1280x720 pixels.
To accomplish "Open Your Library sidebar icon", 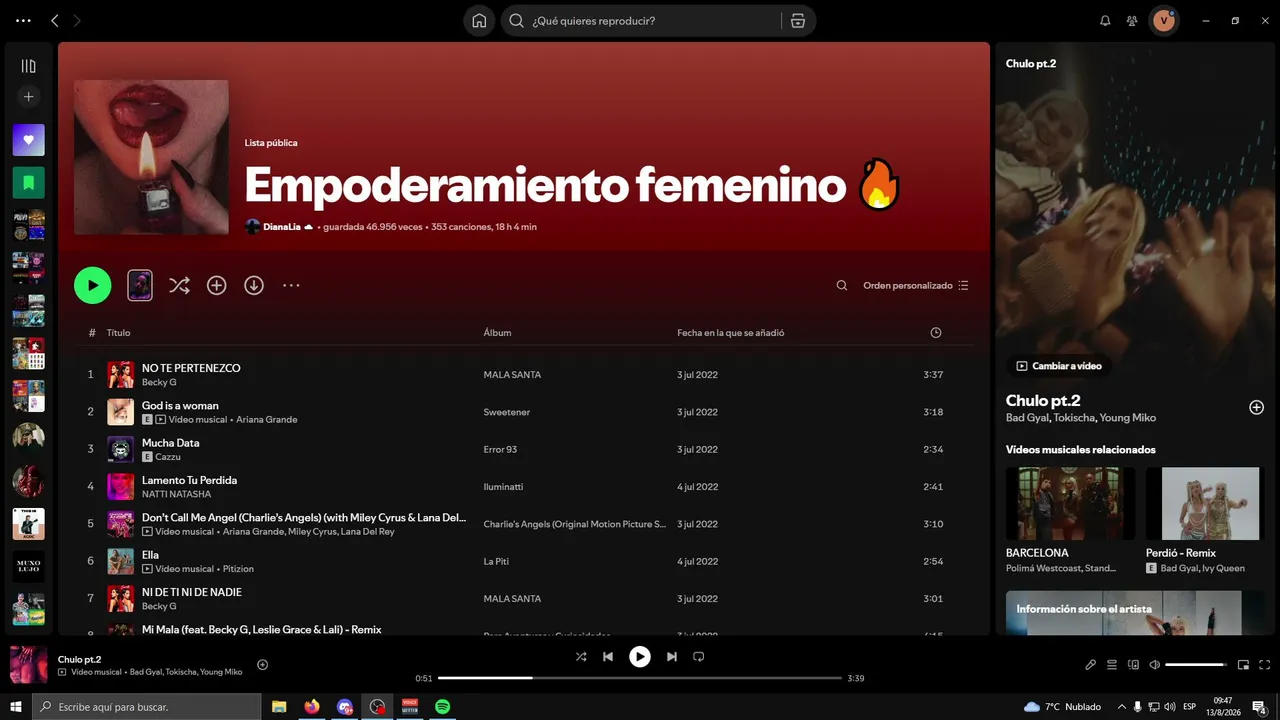I will pyautogui.click(x=28, y=66).
